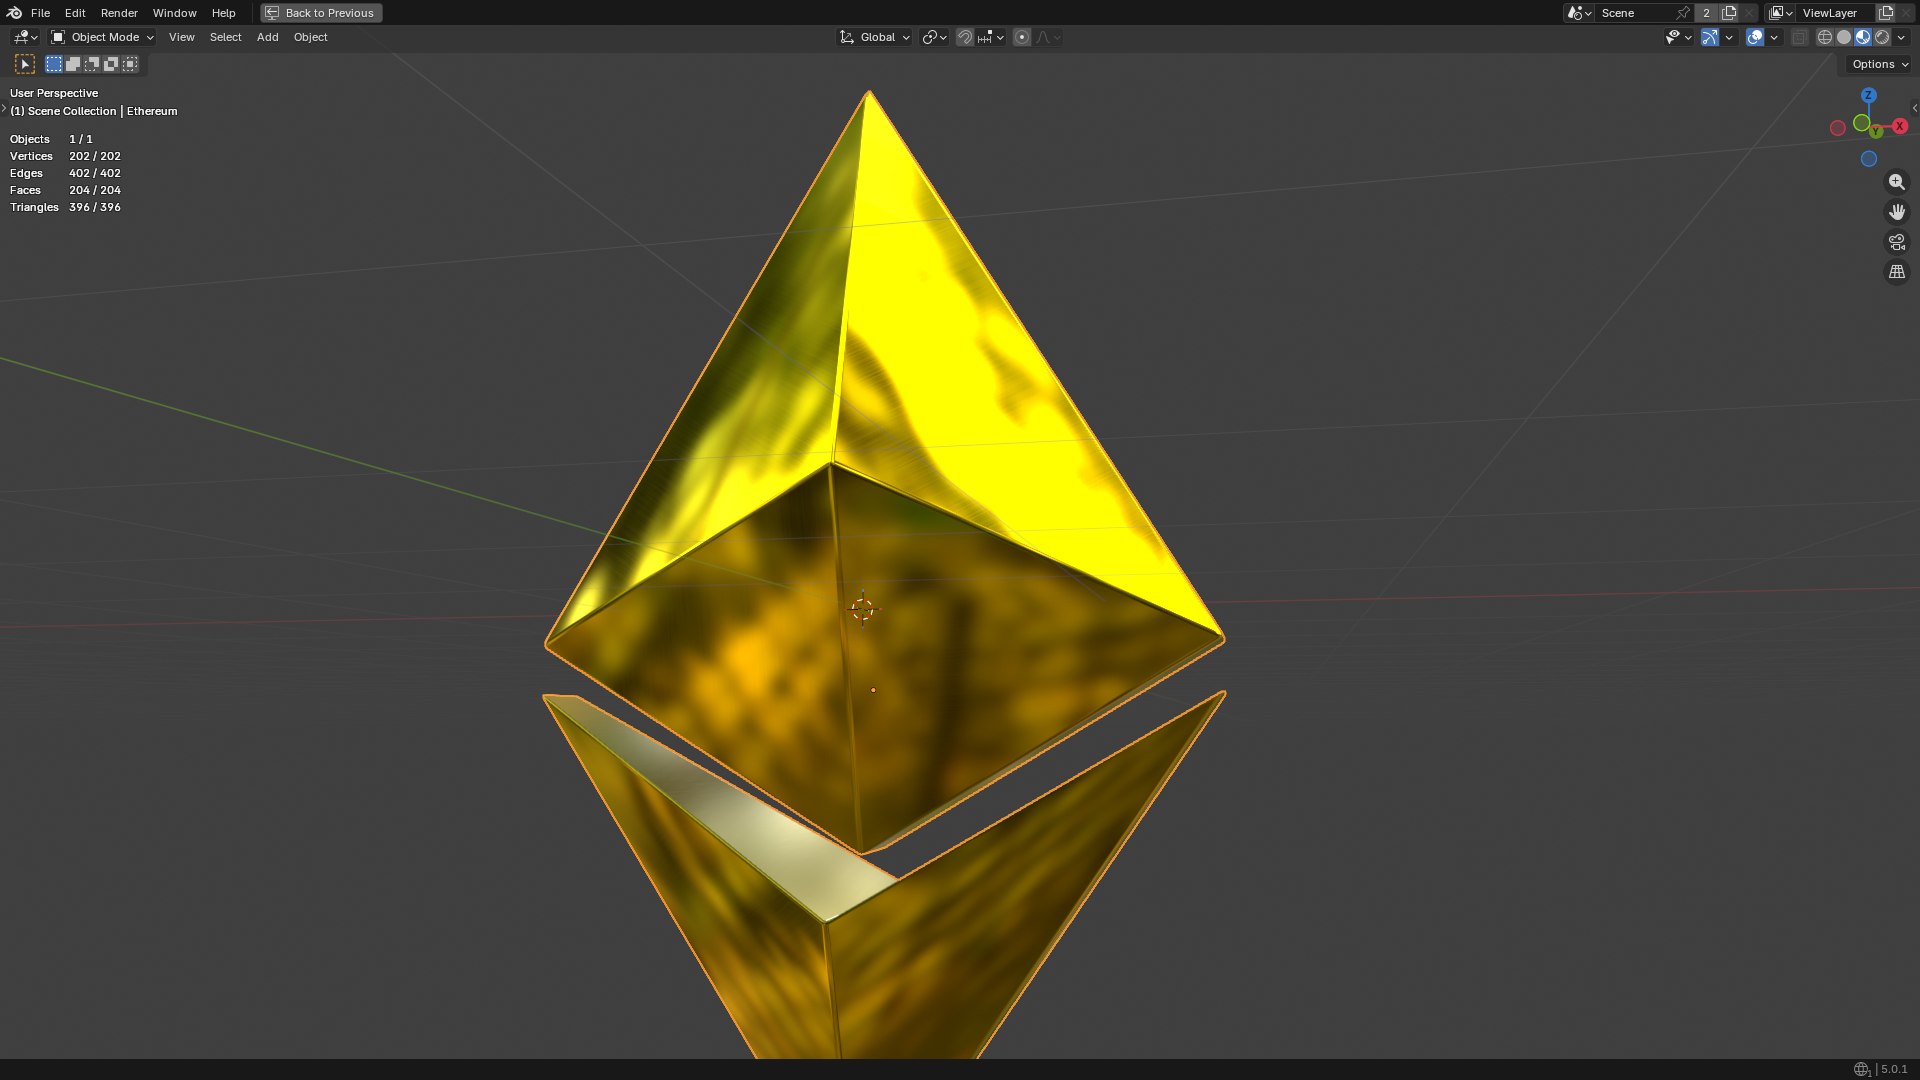This screenshot has width=1920, height=1080.
Task: Choose the Set new selection mode
Action: pyautogui.click(x=54, y=64)
